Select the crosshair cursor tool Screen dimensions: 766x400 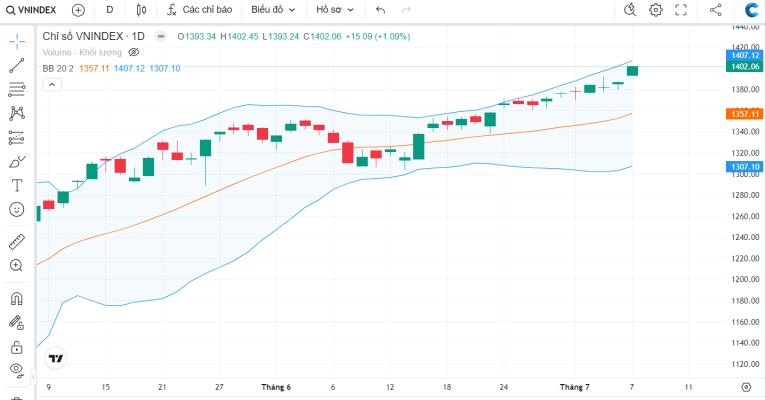[17, 42]
